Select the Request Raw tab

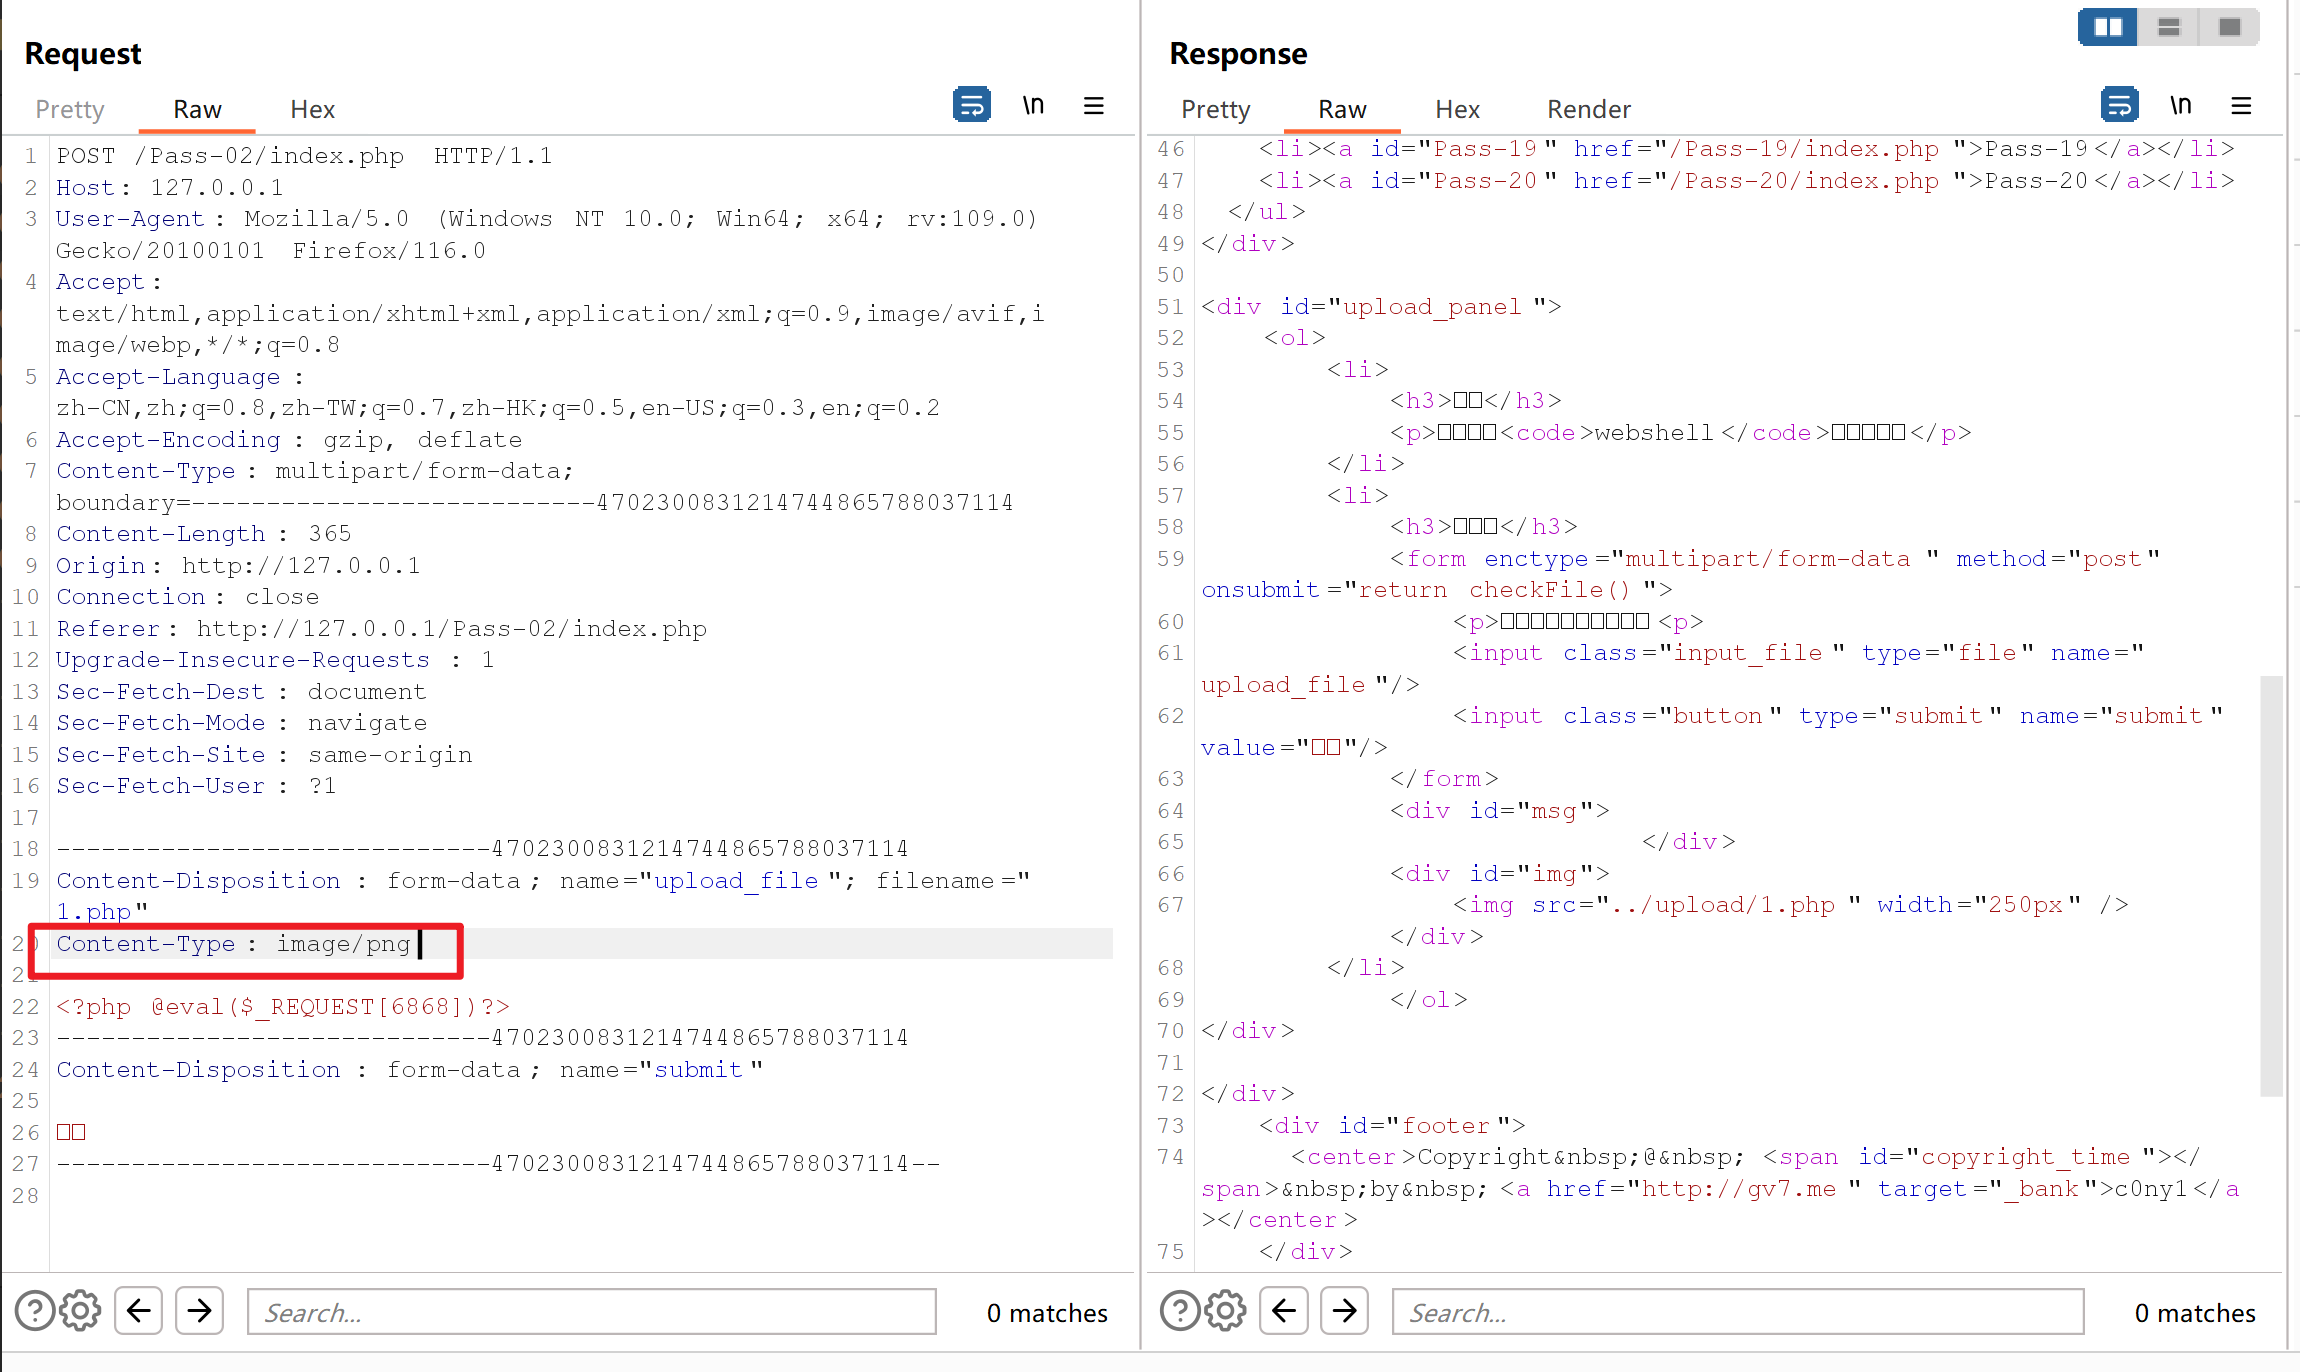197,109
